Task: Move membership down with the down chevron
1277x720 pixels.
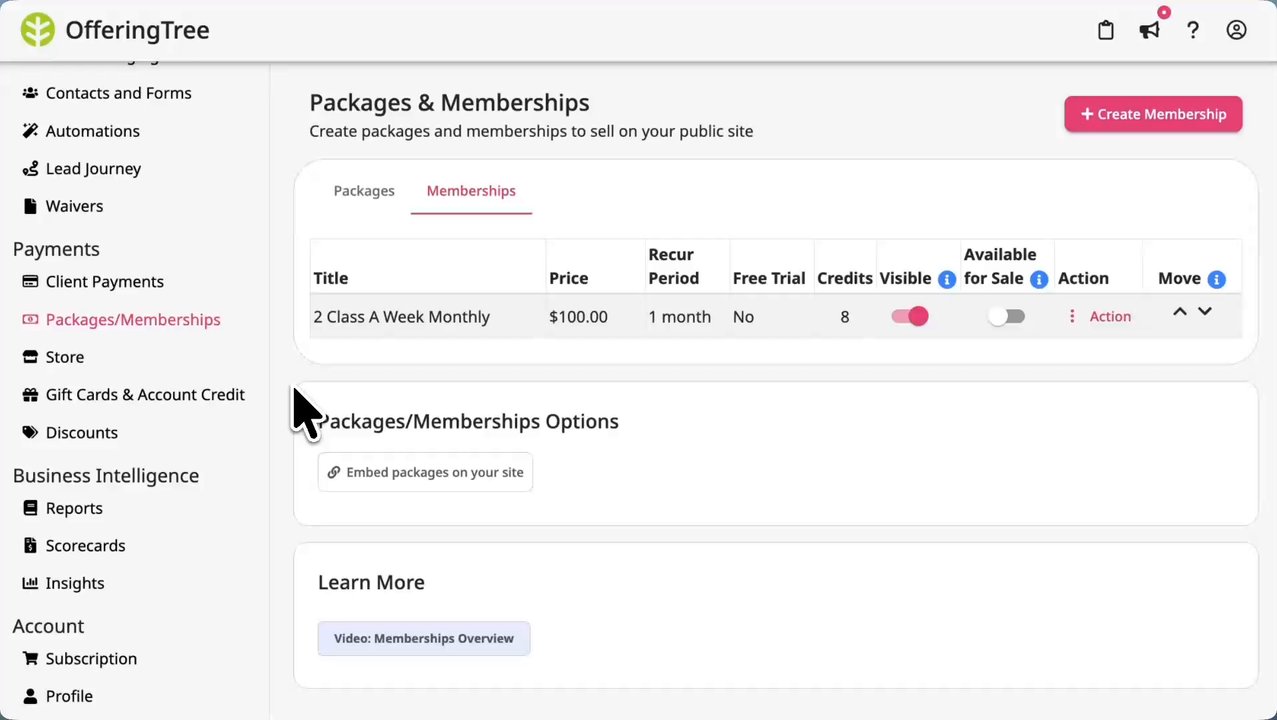Action: [1205, 312]
